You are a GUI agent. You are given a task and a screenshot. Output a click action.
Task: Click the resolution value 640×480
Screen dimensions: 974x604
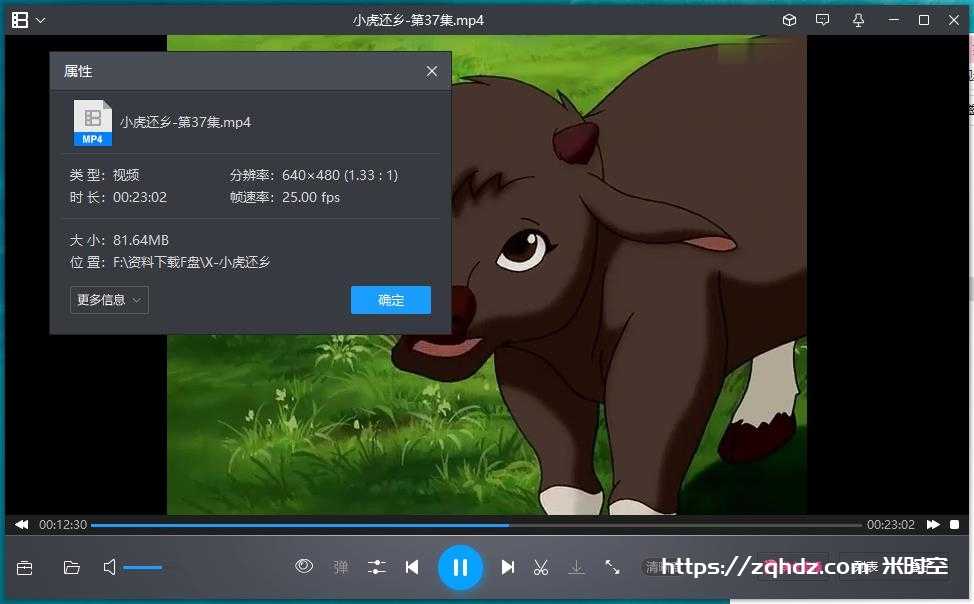(311, 175)
